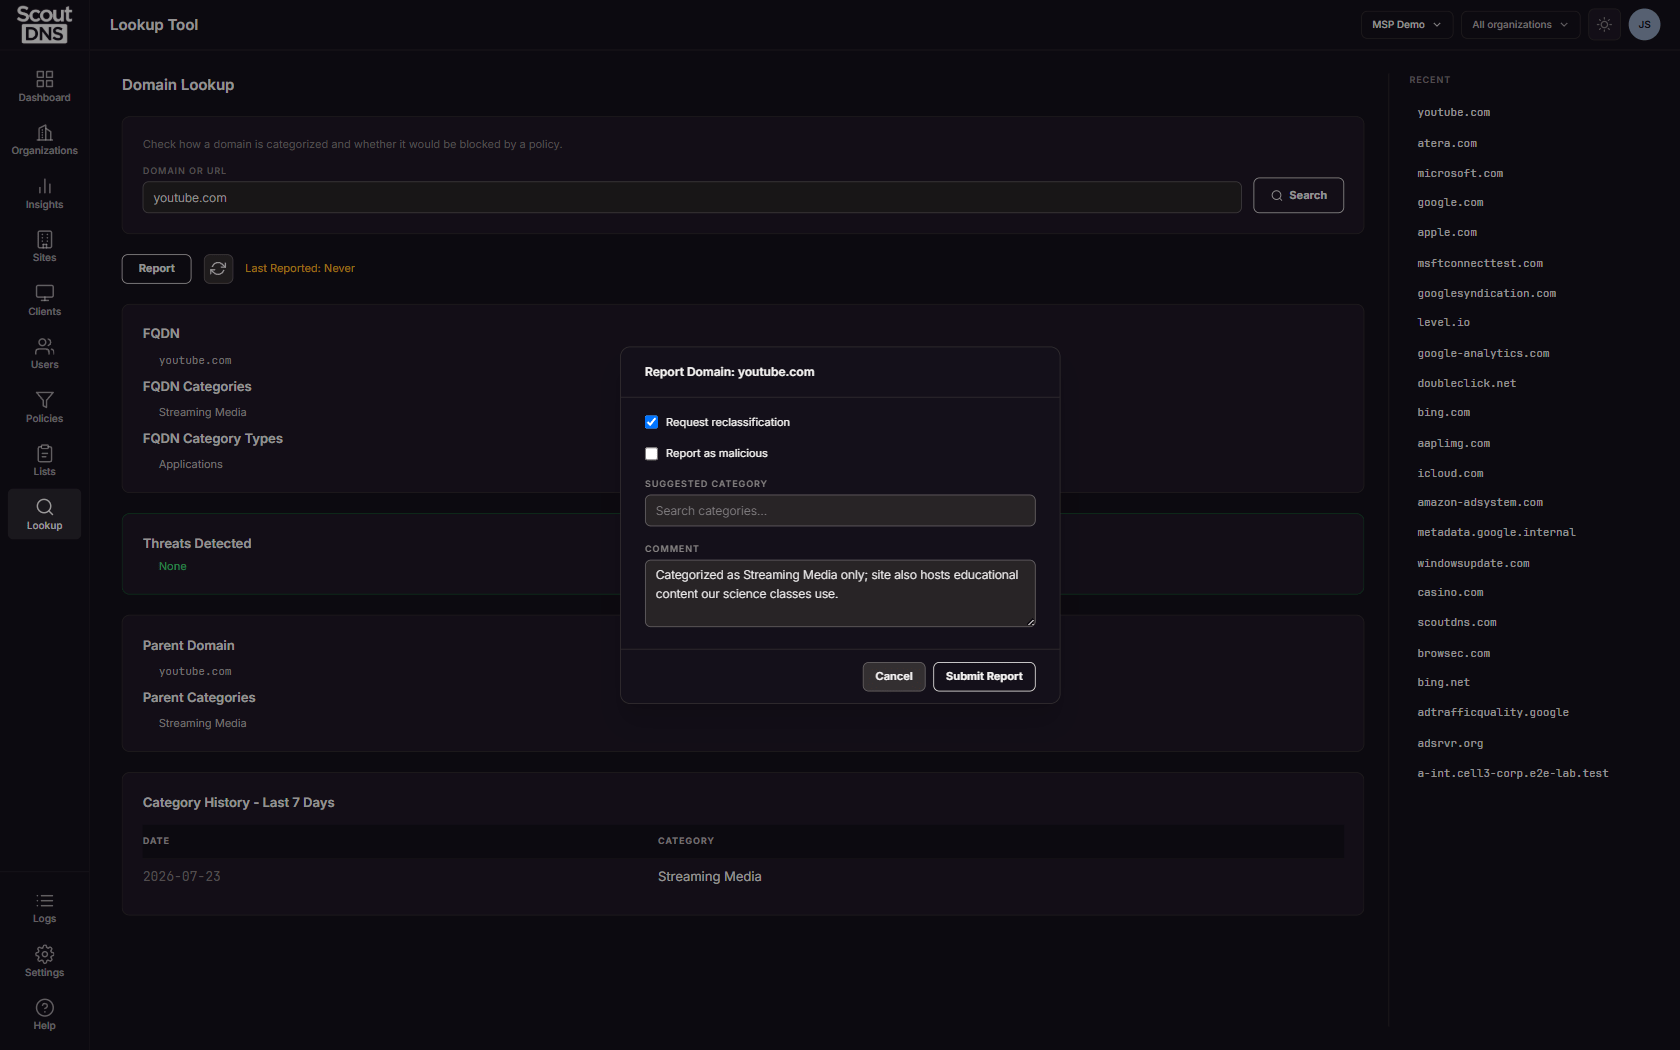Image resolution: width=1680 pixels, height=1050 pixels.
Task: Select recent lookup youtube.com
Action: click(x=1453, y=113)
